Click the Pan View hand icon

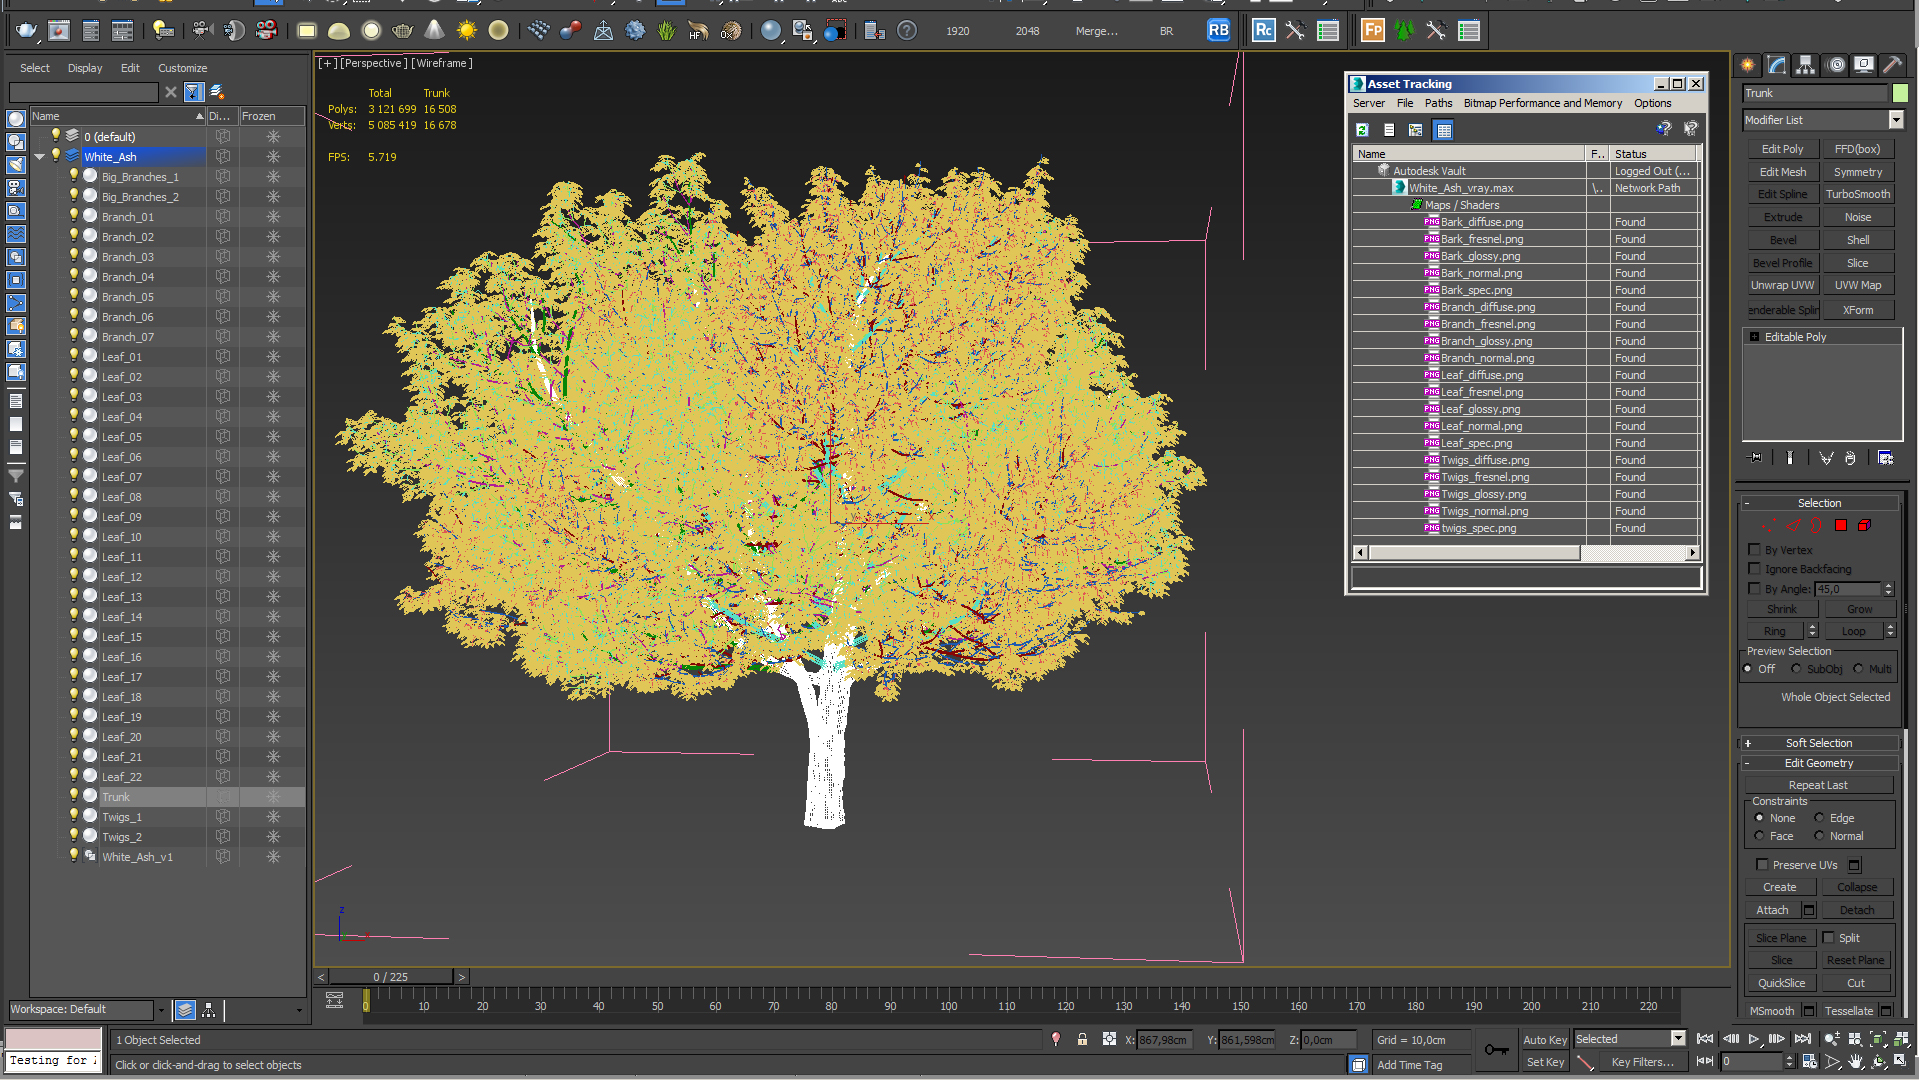pyautogui.click(x=1855, y=1062)
